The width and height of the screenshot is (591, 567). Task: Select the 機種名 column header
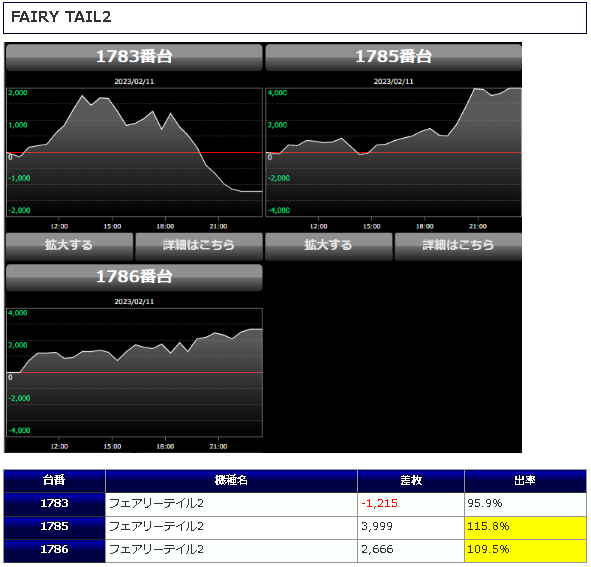pyautogui.click(x=231, y=481)
